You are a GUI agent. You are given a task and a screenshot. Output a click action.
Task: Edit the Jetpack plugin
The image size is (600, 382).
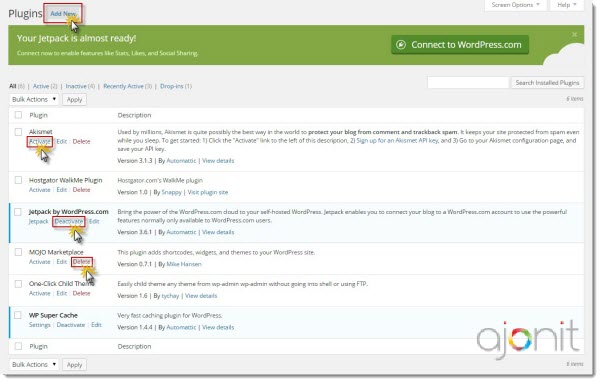94,222
